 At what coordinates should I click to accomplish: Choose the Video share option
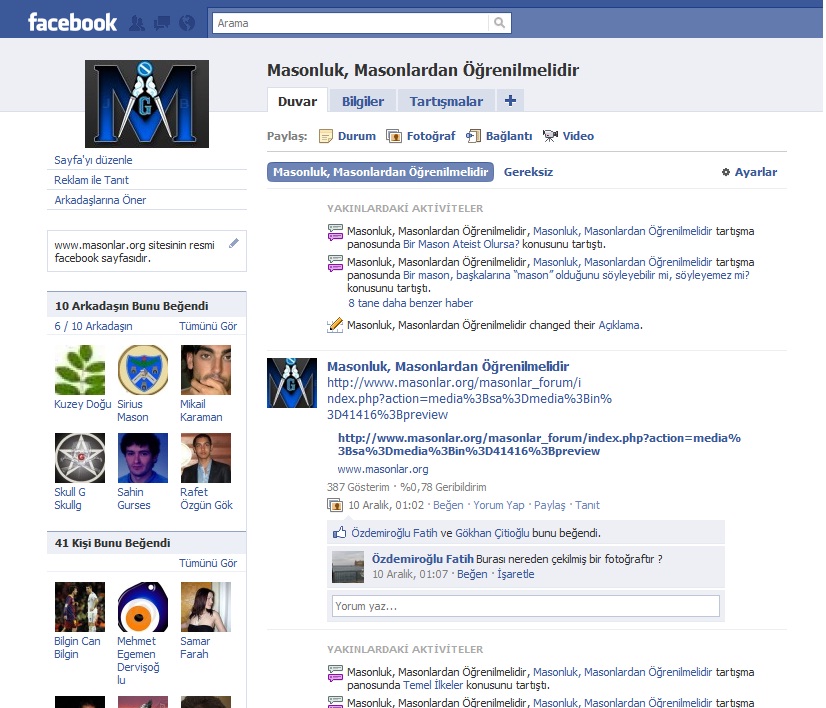pos(551,136)
